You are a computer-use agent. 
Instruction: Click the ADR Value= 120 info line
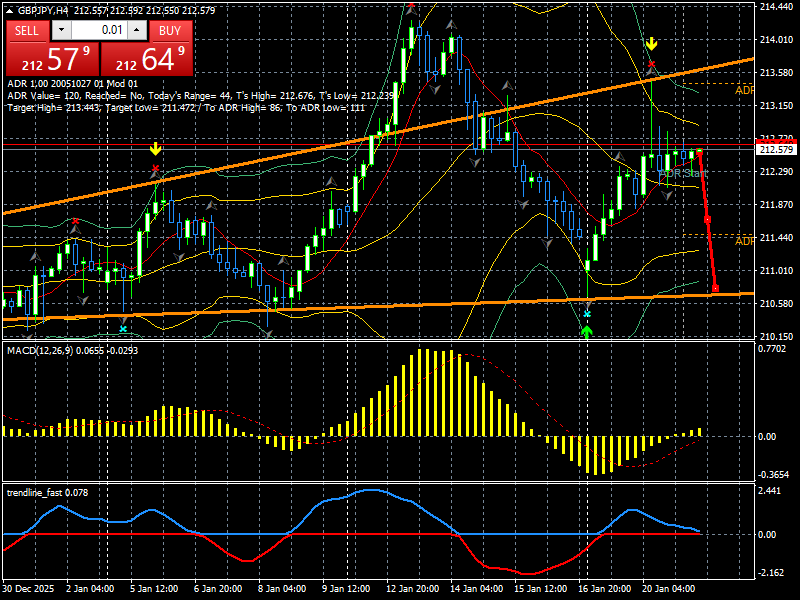pos(201,96)
